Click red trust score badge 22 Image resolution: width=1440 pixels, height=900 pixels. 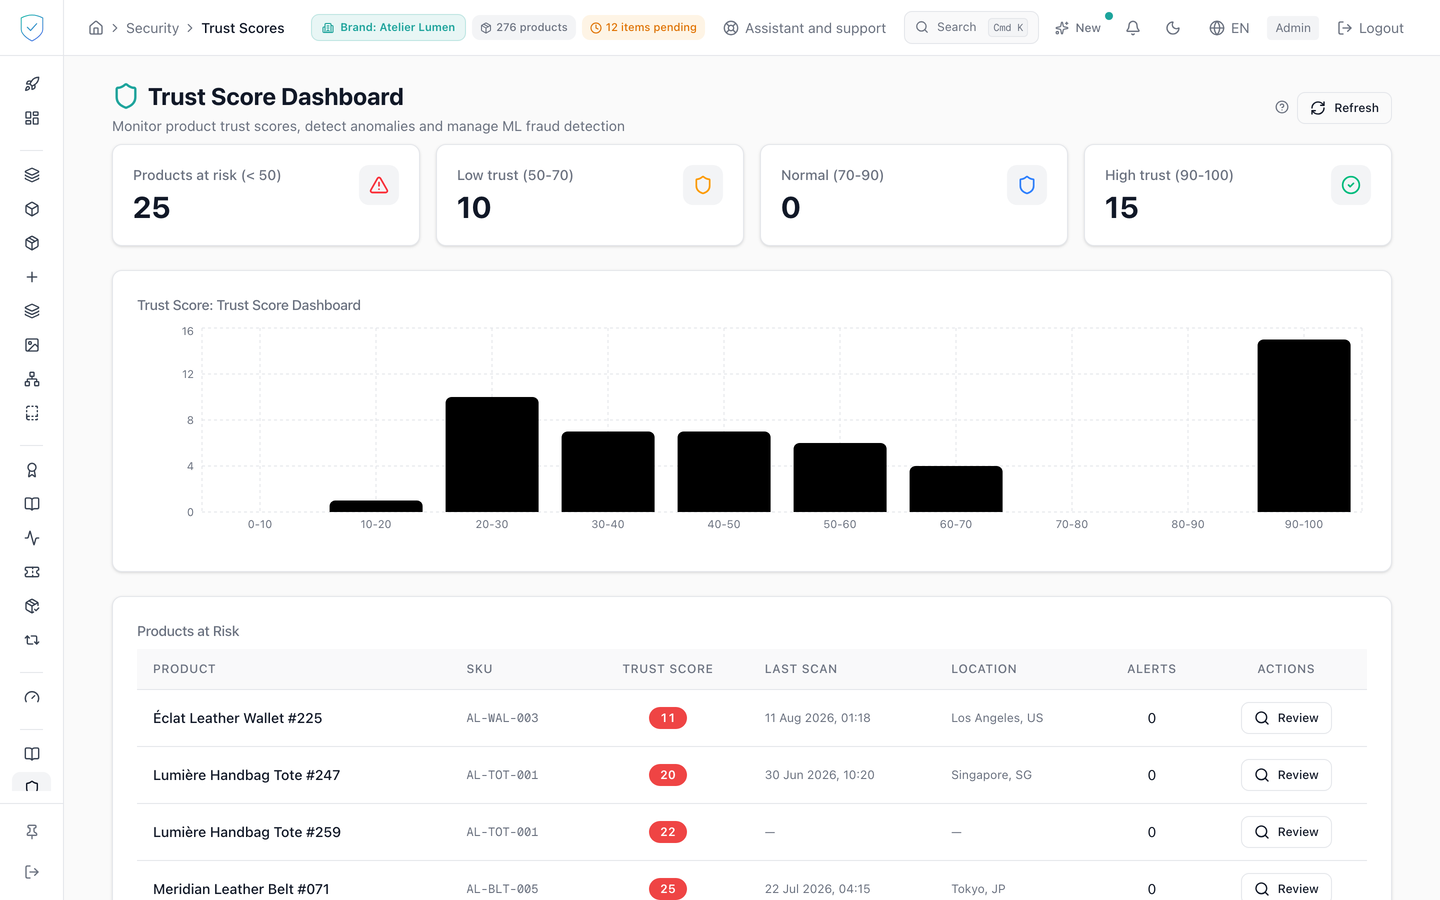pyautogui.click(x=668, y=832)
